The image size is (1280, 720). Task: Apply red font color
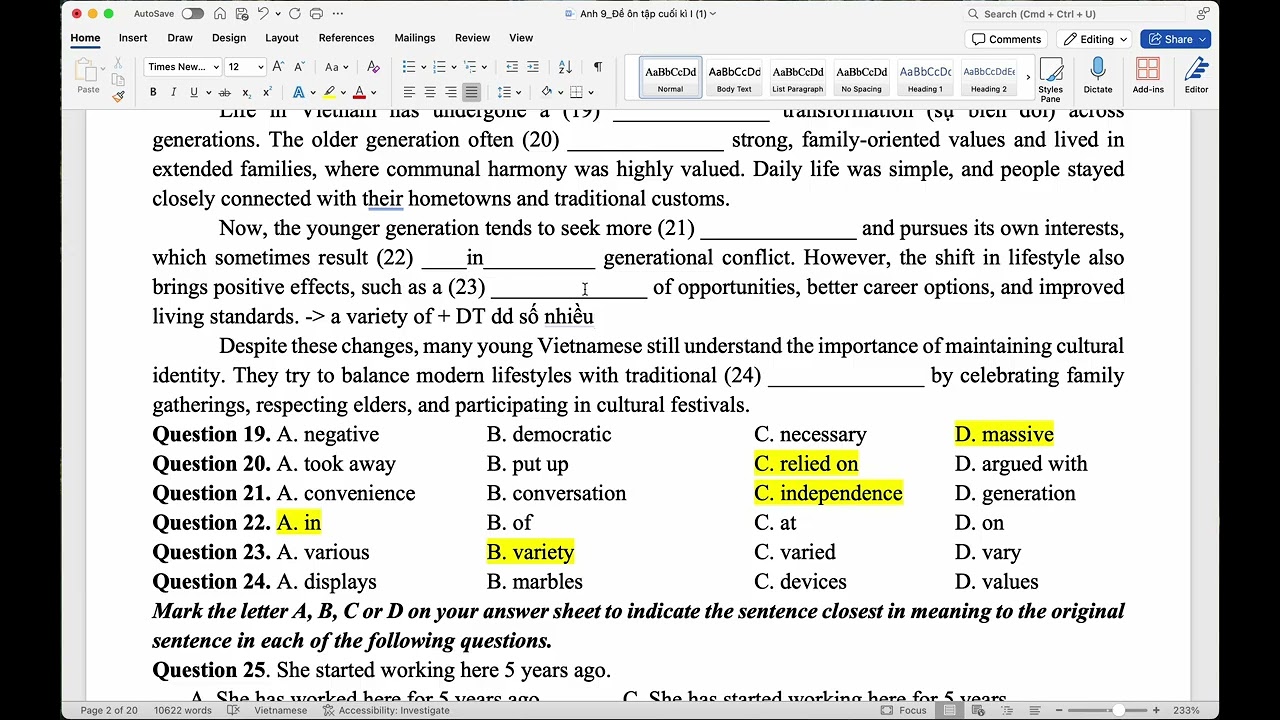click(x=359, y=93)
